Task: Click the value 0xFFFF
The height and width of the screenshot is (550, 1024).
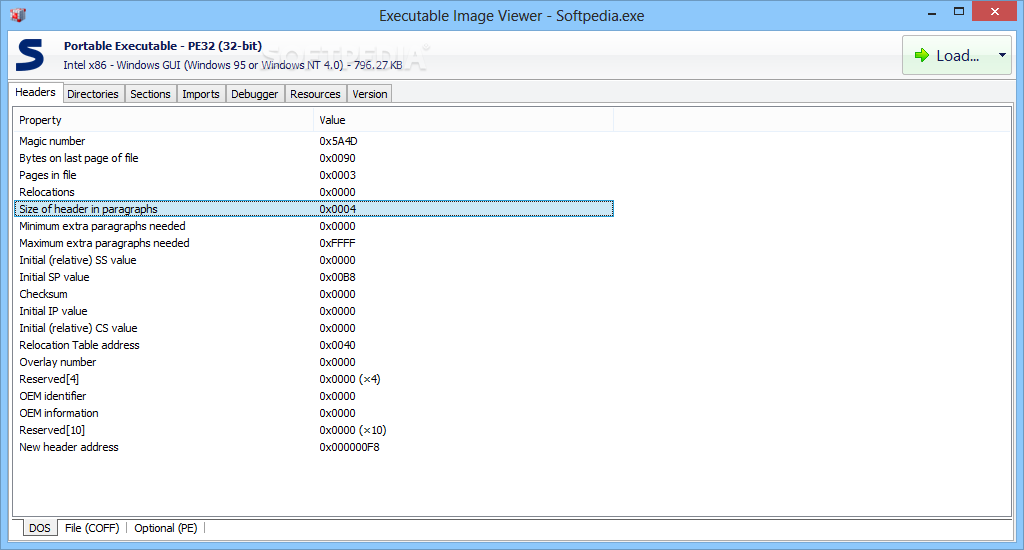Action: tap(338, 243)
